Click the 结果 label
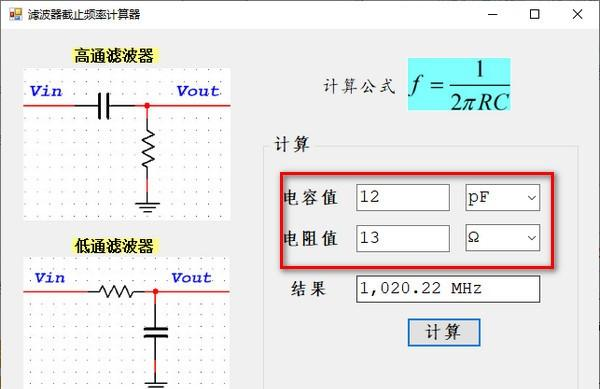 click(308, 289)
